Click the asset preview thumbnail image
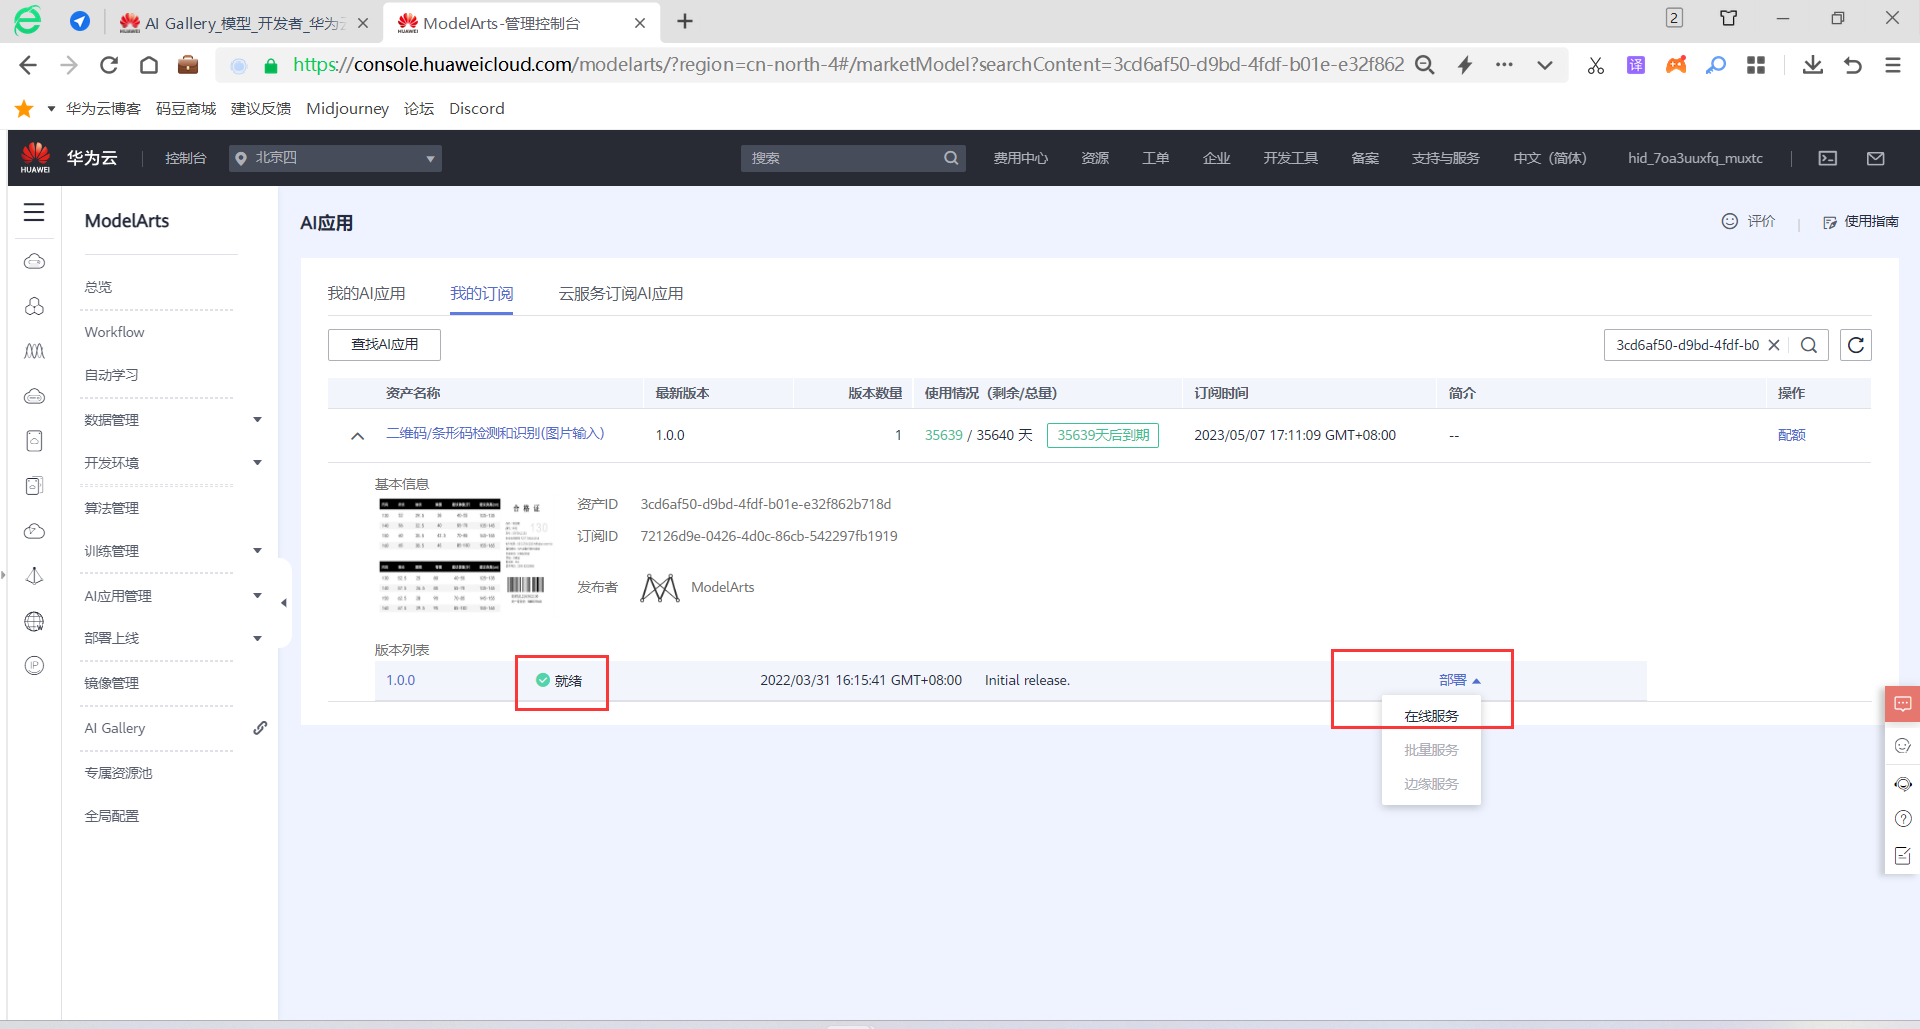 pos(466,553)
